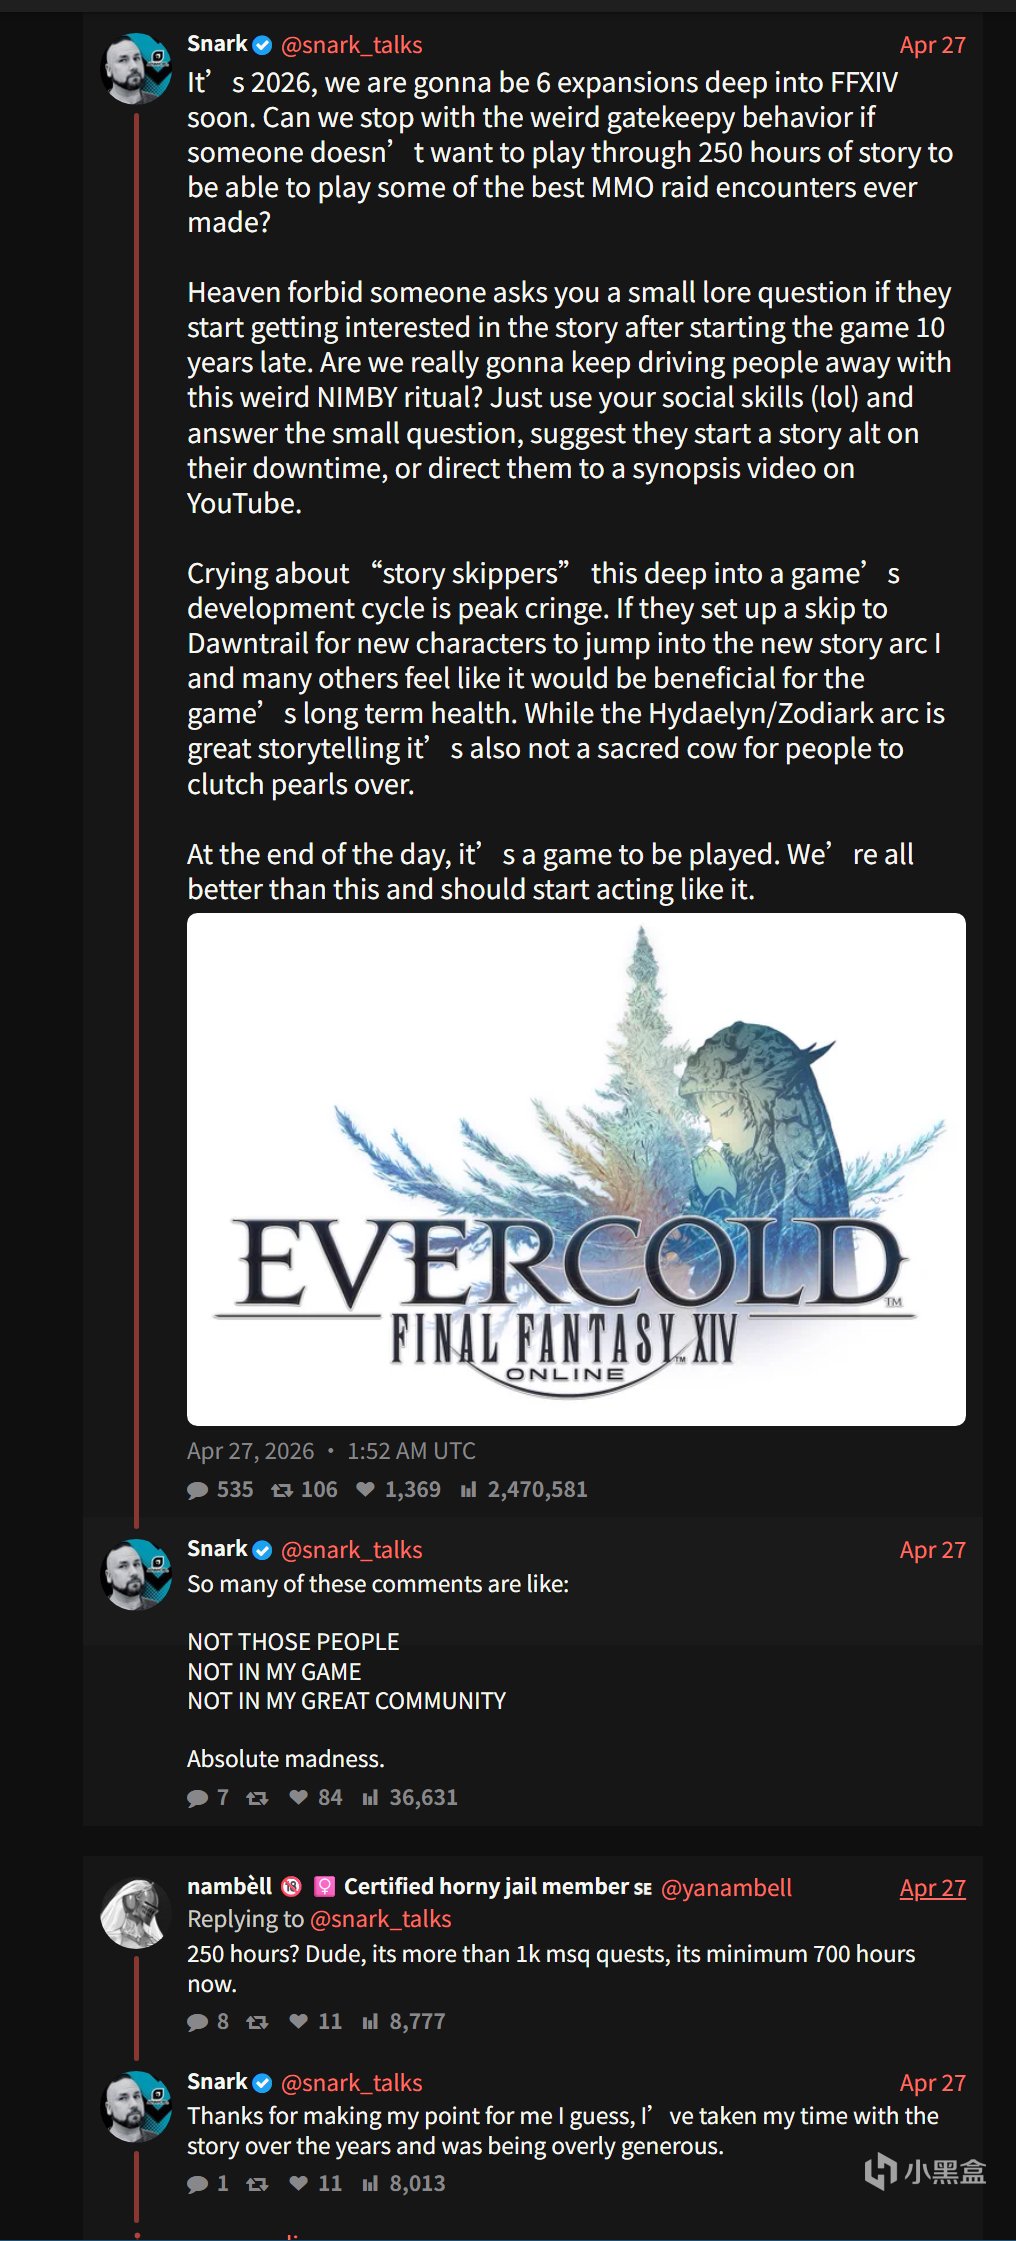Click nambèll's profile avatar
Viewport: 1016px width, 2241px height.
(137, 1914)
